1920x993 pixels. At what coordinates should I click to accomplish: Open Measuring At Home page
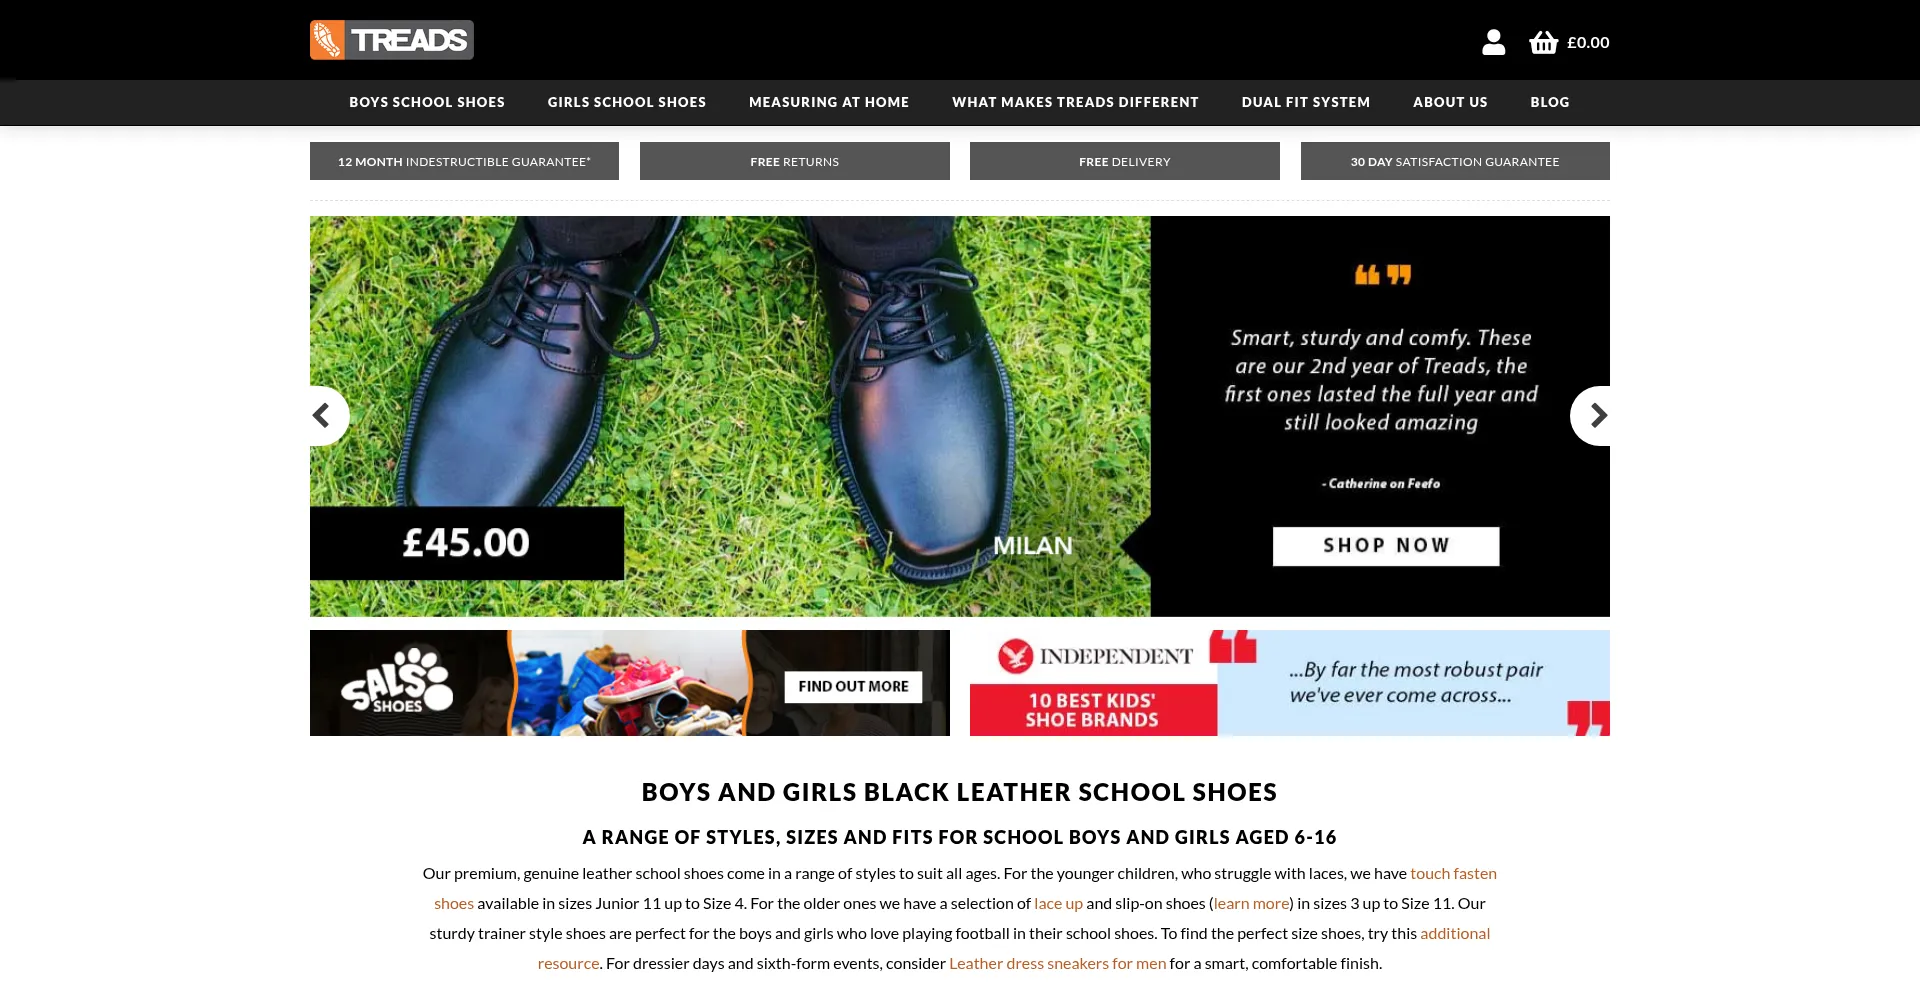pyautogui.click(x=829, y=102)
